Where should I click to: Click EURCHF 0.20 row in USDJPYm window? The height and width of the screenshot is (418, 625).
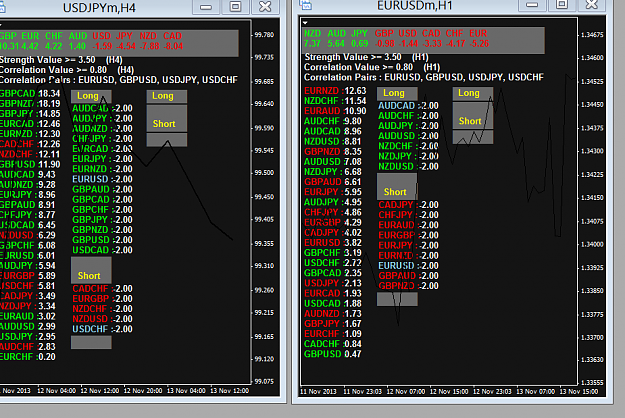[28, 357]
